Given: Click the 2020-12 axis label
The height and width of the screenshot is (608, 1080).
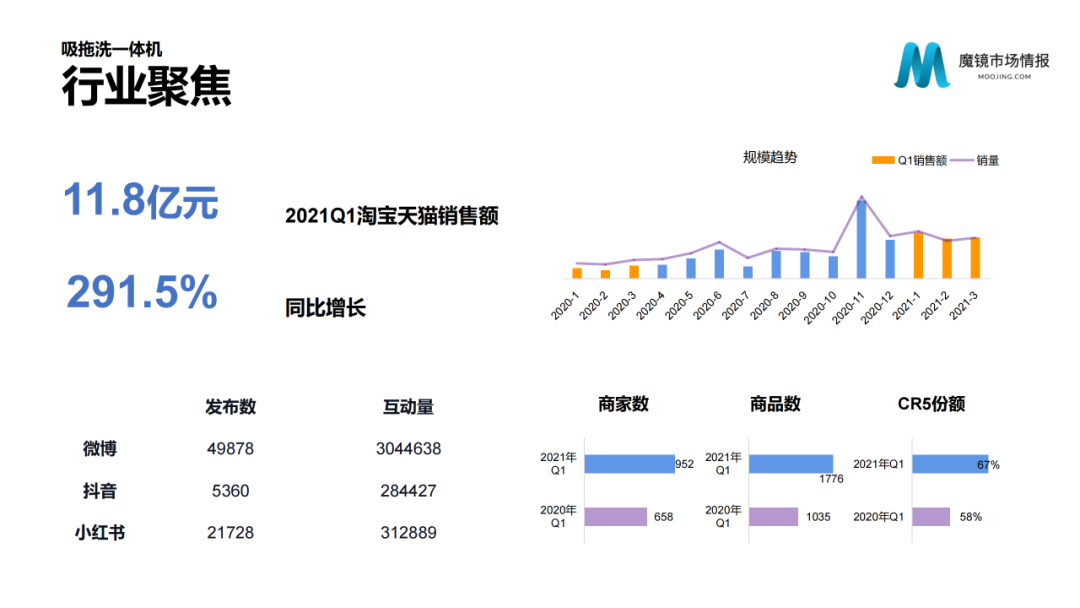Looking at the screenshot, I should coord(876,306).
